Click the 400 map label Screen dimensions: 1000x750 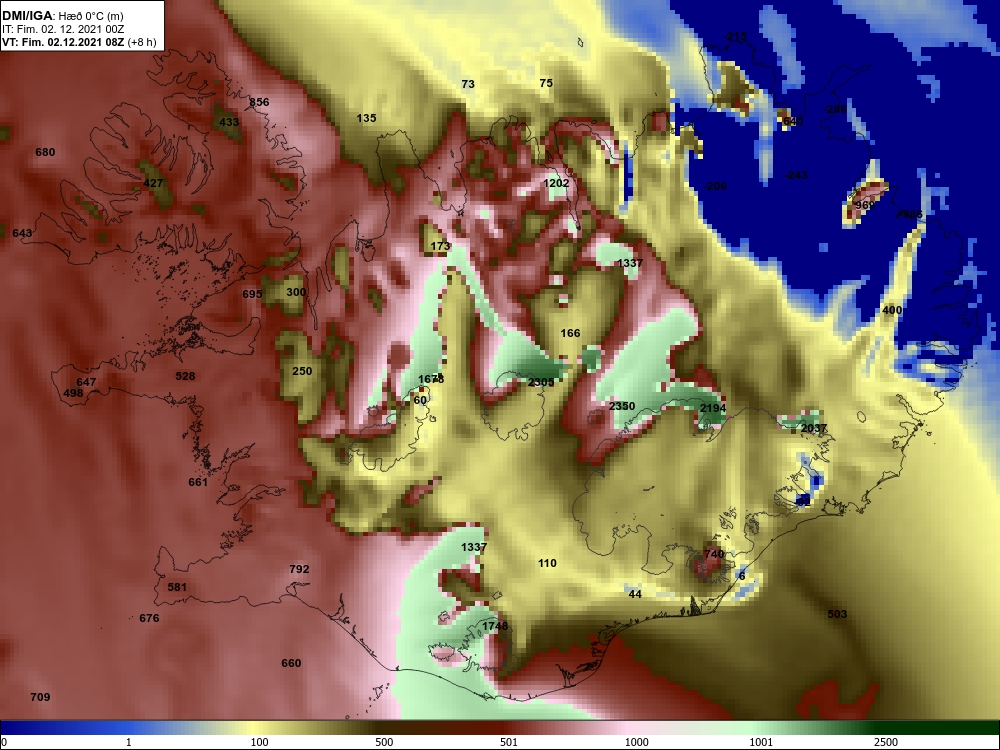892,311
